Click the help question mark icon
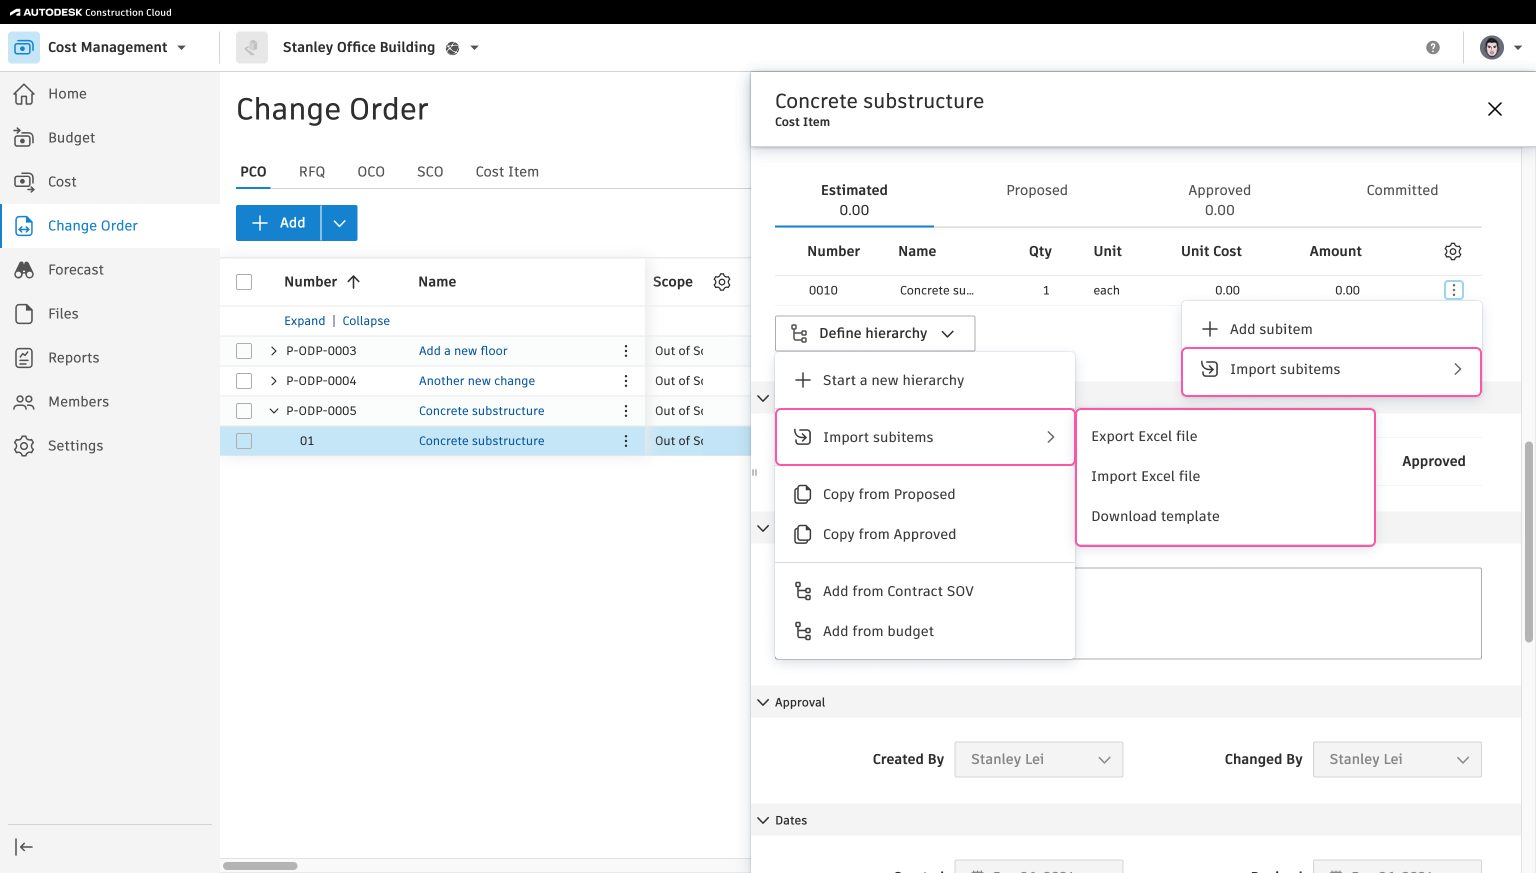The image size is (1536, 873). point(1432,47)
